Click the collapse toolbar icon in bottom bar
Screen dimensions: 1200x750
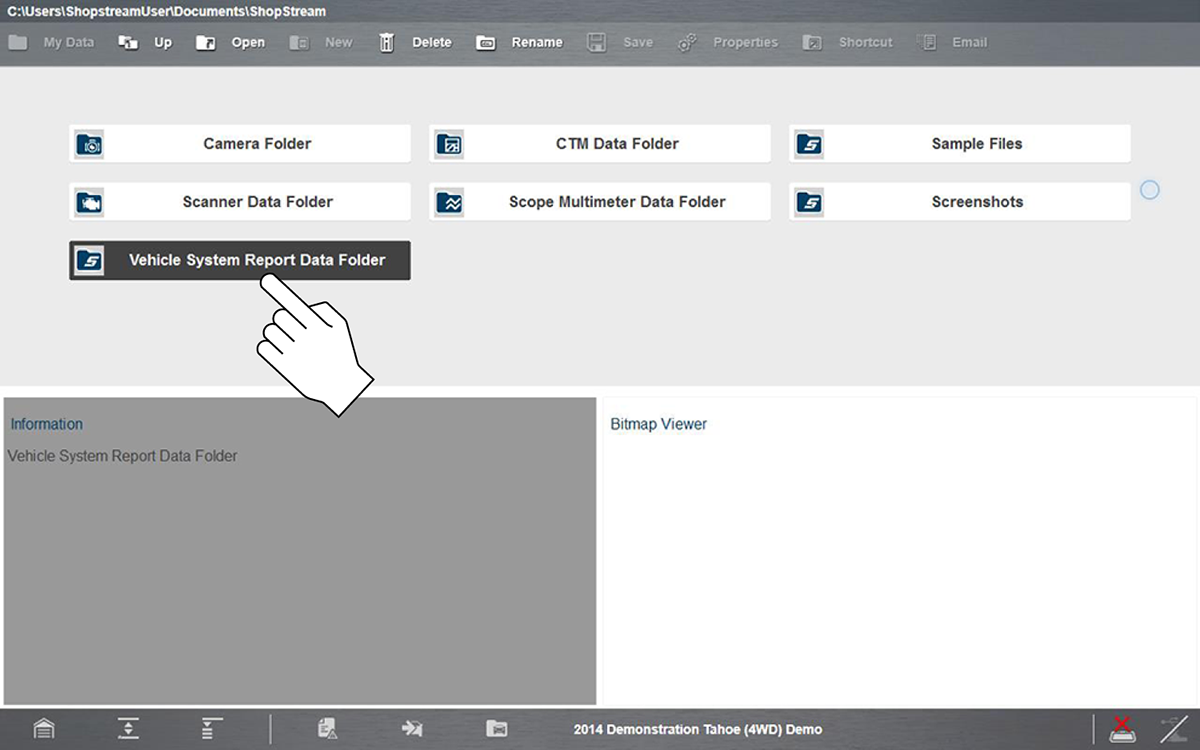tap(128, 729)
